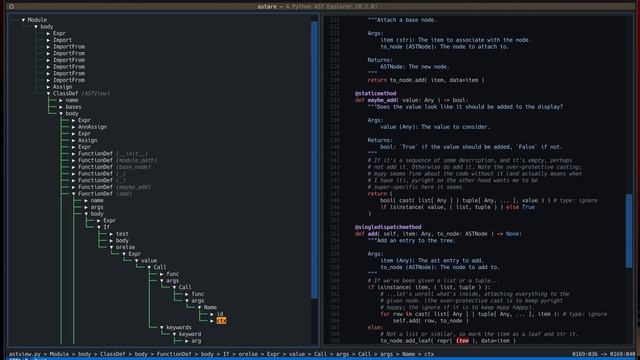Collapse the keywords node

pos(162,327)
